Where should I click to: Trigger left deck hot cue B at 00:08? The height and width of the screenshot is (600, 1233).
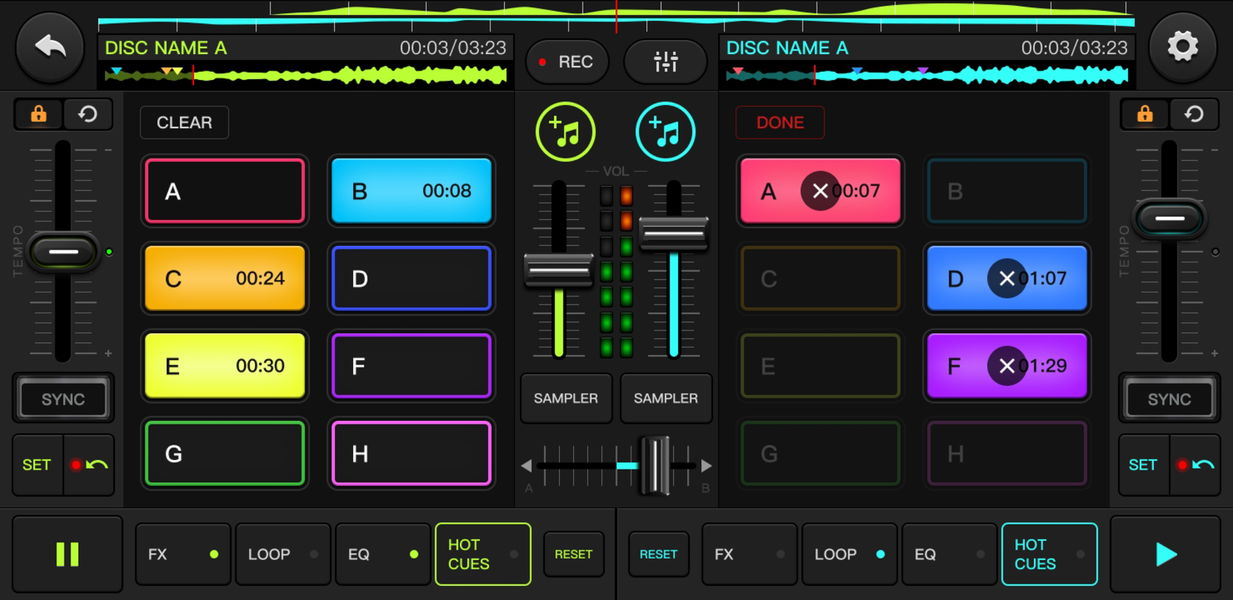pos(411,191)
